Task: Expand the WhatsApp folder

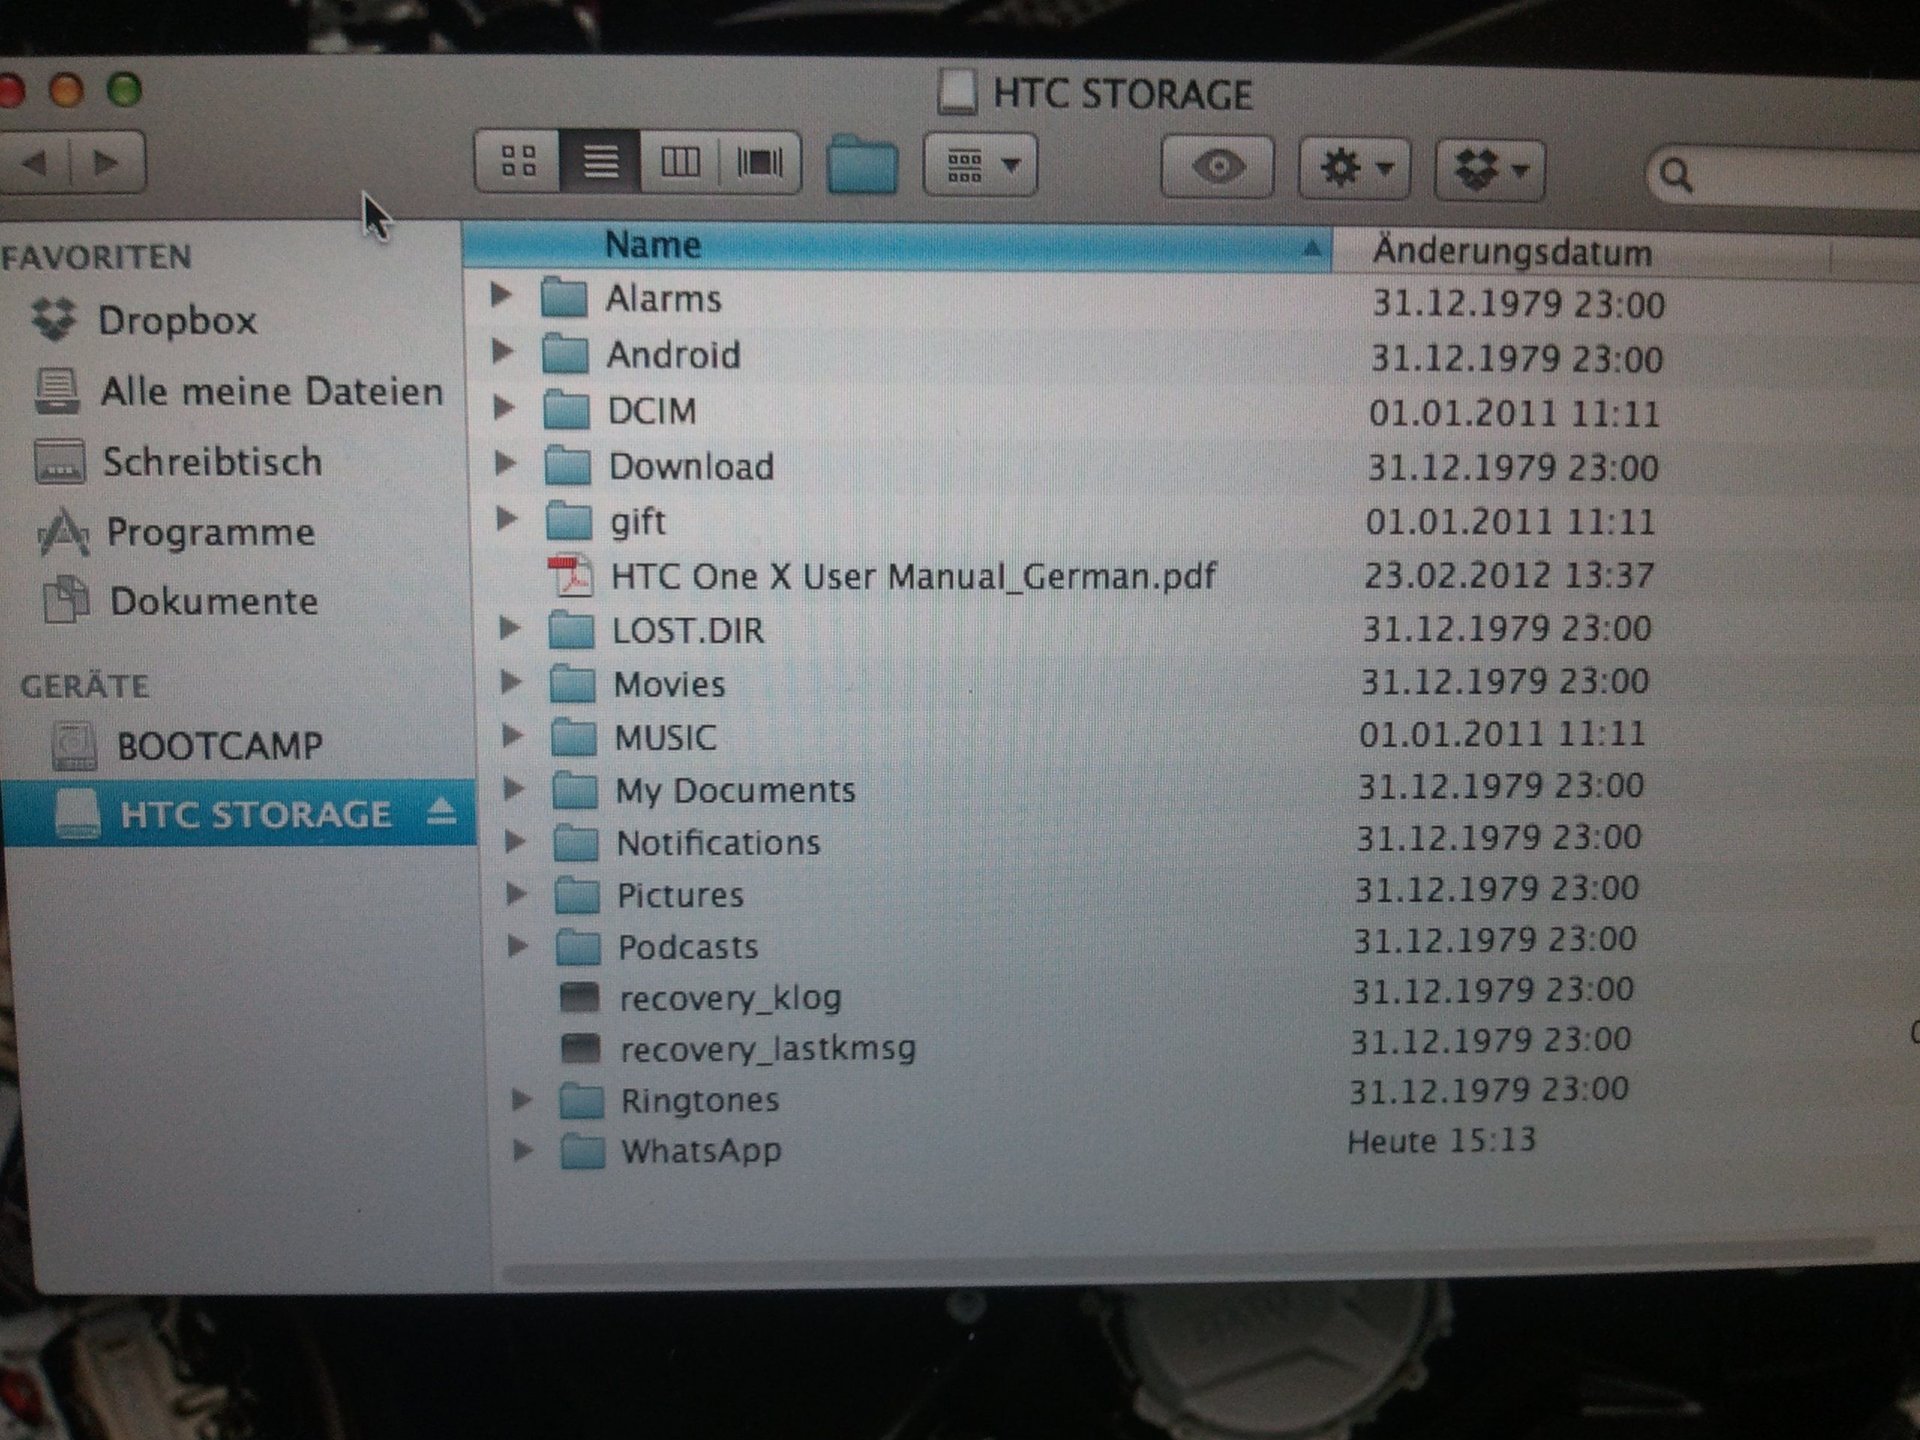Action: point(522,1150)
